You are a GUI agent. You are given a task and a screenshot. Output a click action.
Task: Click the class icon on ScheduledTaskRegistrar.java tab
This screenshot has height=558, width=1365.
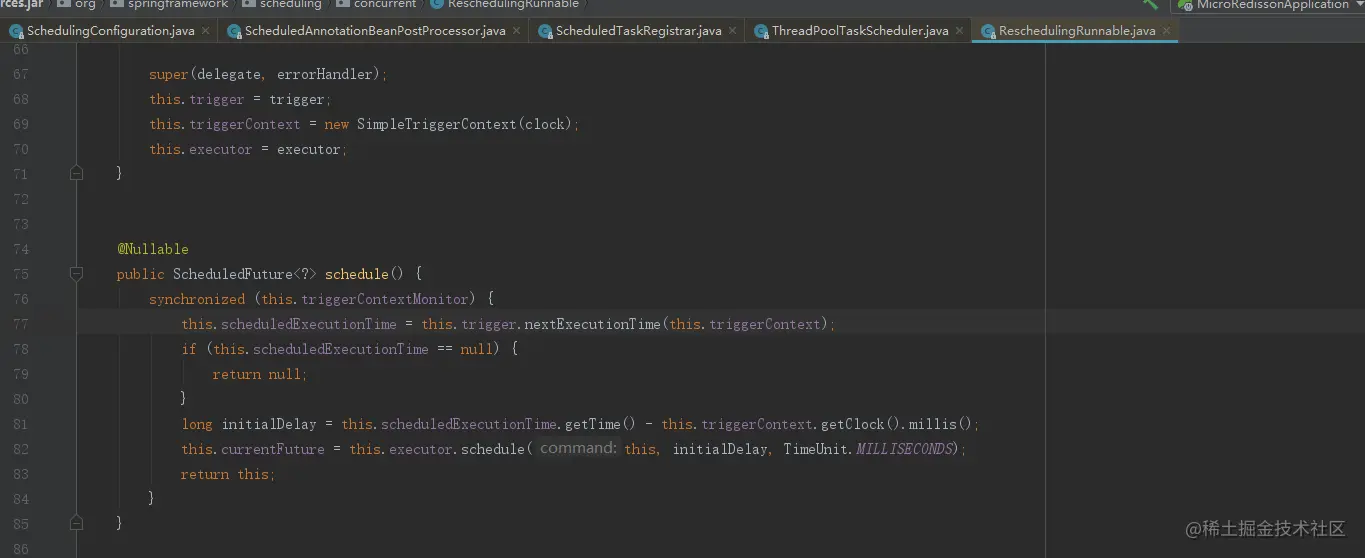pyautogui.click(x=545, y=31)
